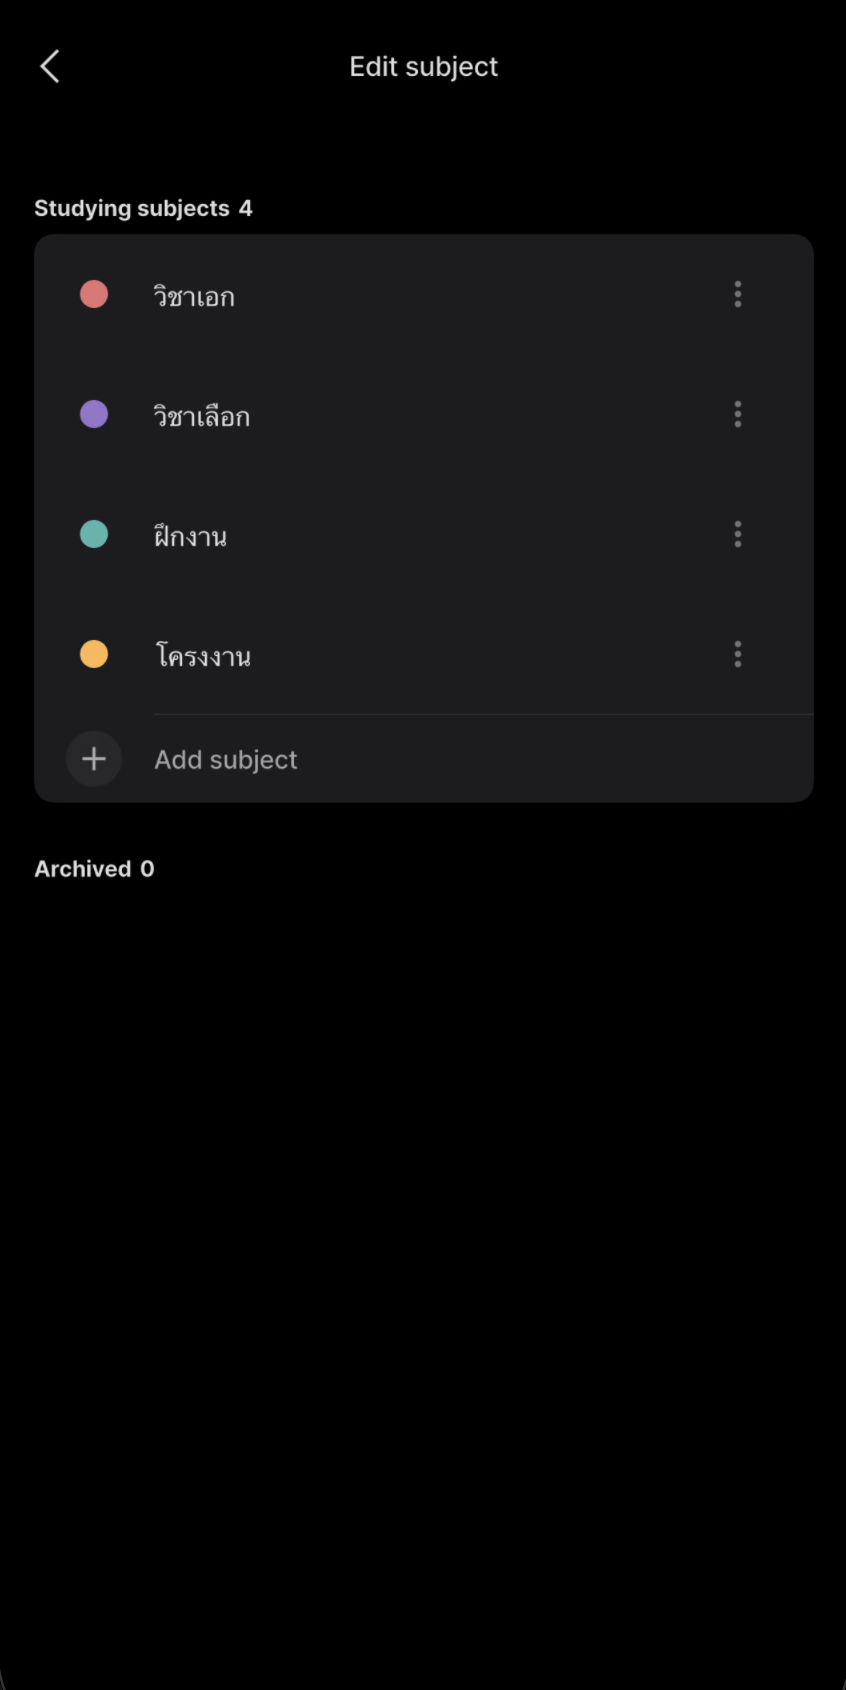This screenshot has height=1690, width=846.
Task: Click the teal color dot of ฝึกงาน
Action: point(94,534)
